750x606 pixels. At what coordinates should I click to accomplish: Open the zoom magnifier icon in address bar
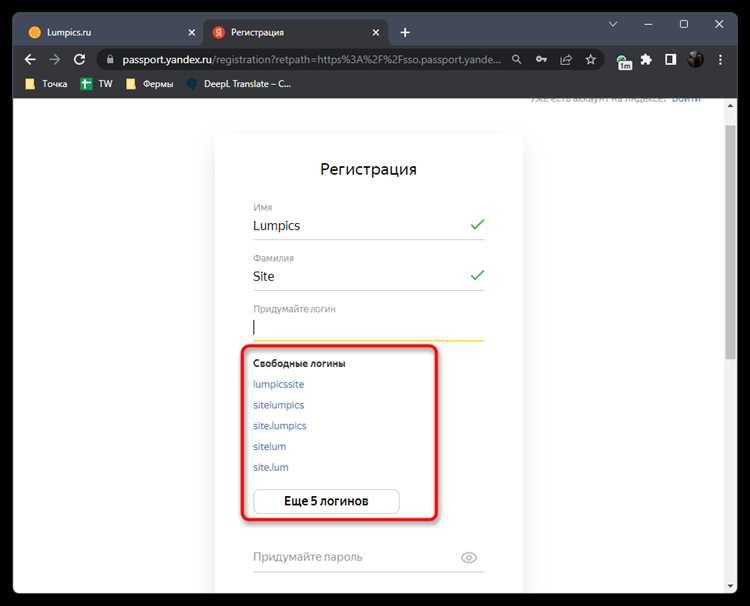(517, 59)
